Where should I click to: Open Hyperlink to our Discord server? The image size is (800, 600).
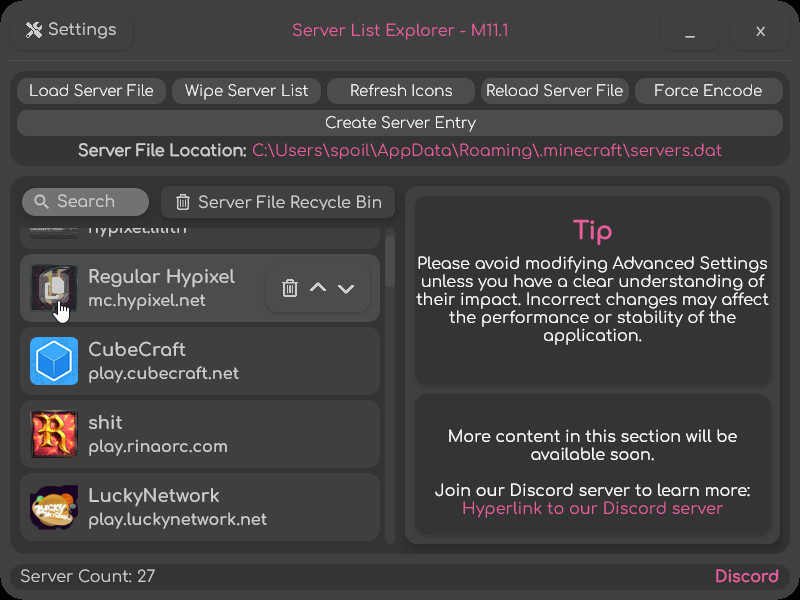592,508
